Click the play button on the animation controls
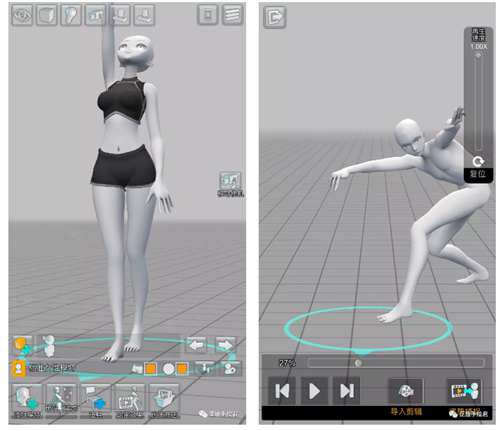The width and height of the screenshot is (500, 431). coord(314,391)
